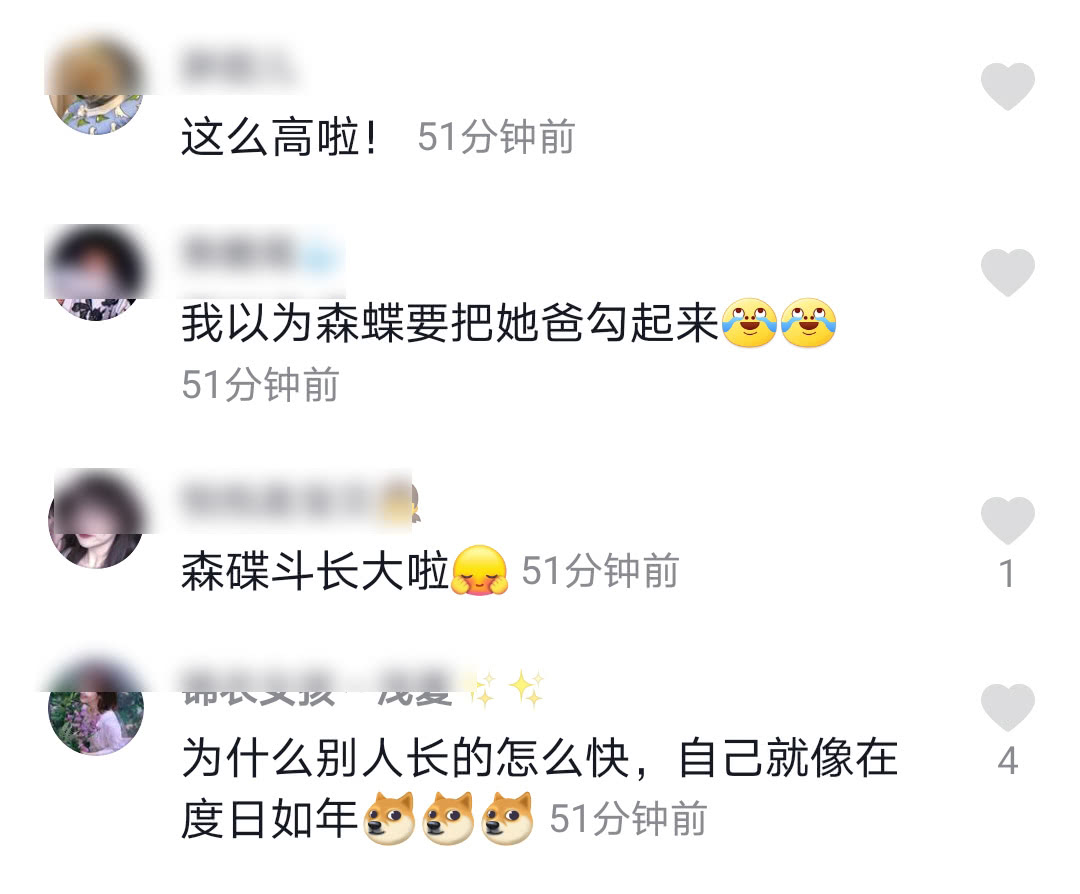The height and width of the screenshot is (894, 1080).
Task: Tap the username above the 我以为森蝶 comment
Action: [x=260, y=255]
